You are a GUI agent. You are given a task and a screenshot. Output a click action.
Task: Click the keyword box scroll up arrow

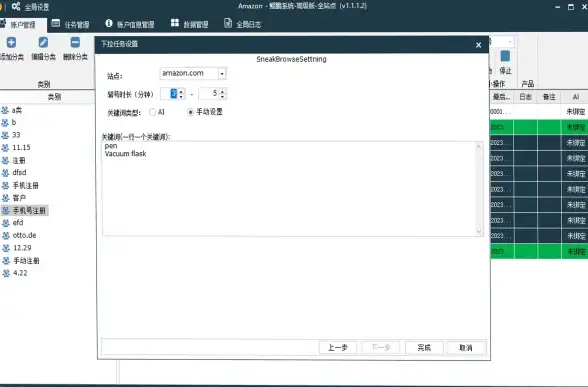point(479,147)
